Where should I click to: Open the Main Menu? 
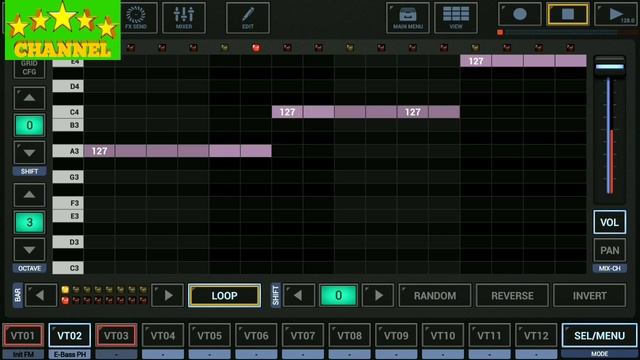pyautogui.click(x=408, y=18)
